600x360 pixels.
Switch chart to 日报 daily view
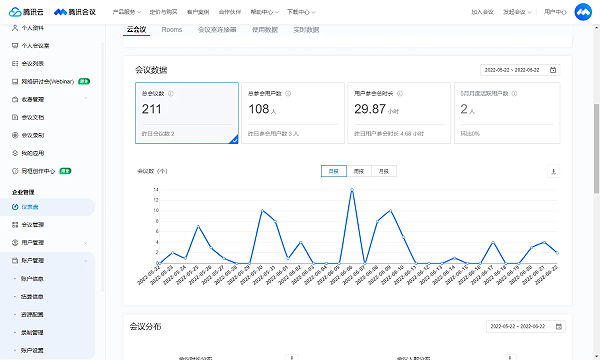(334, 171)
